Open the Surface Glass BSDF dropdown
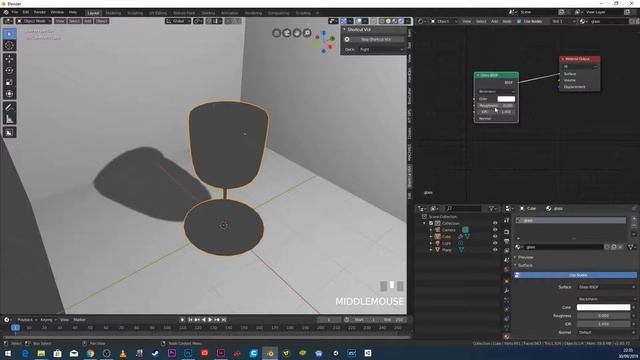Viewport: 640px width, 360px height. click(607, 287)
